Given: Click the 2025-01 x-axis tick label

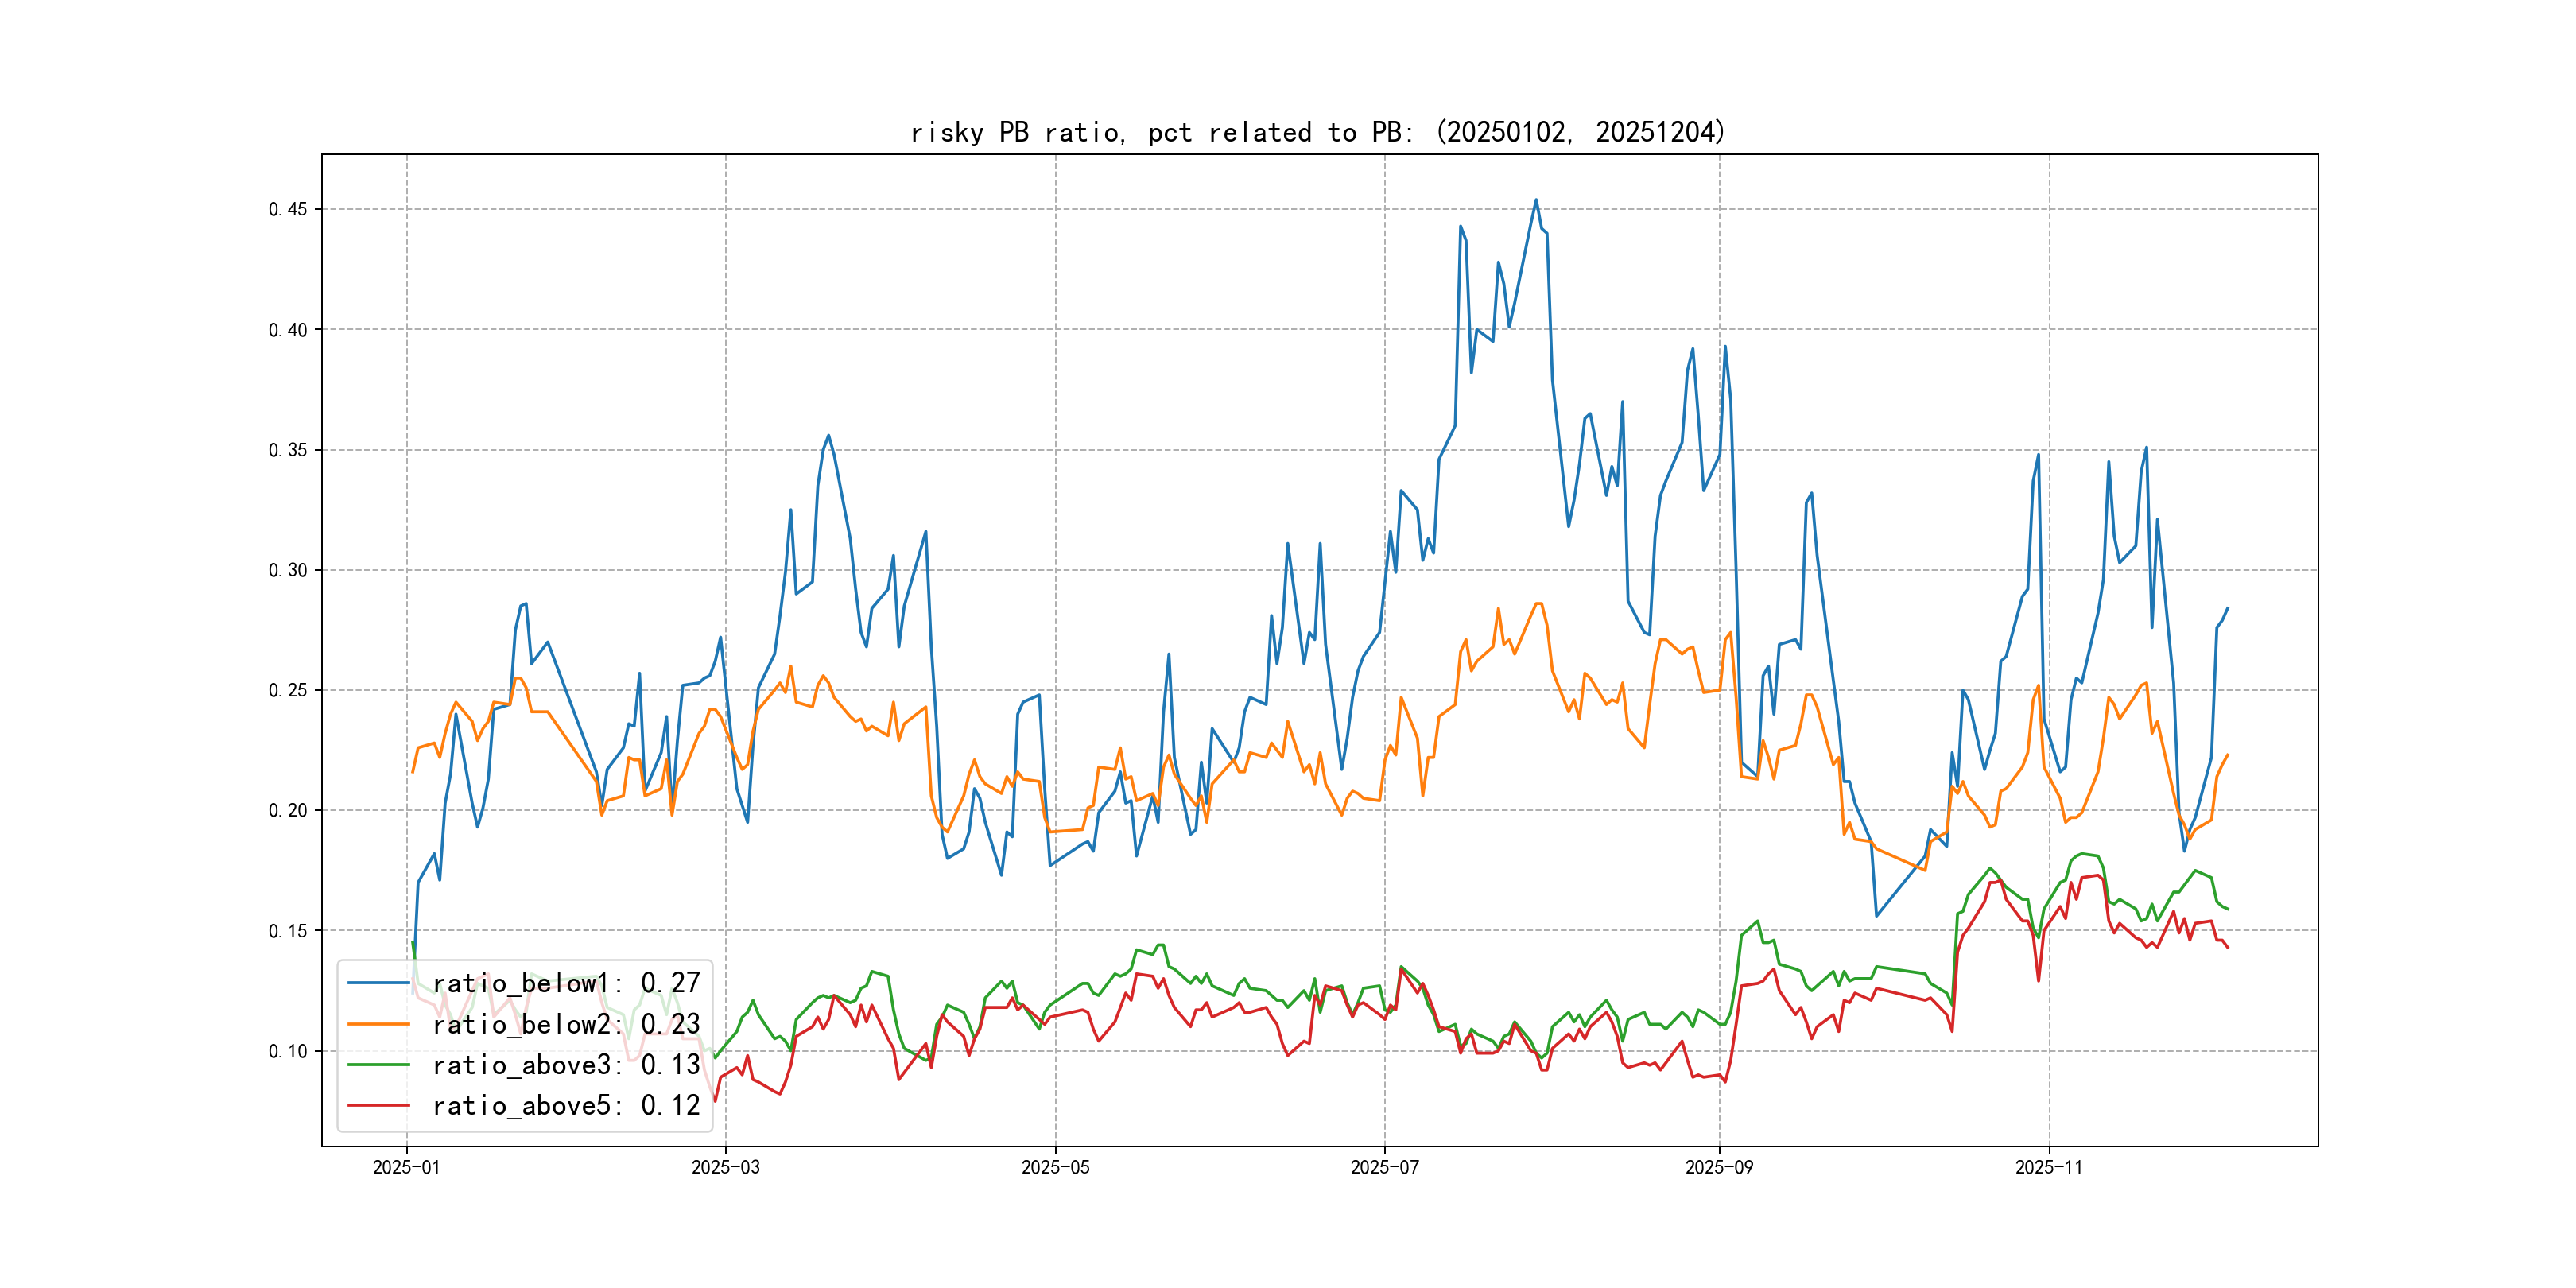Looking at the screenshot, I should tap(406, 1167).
